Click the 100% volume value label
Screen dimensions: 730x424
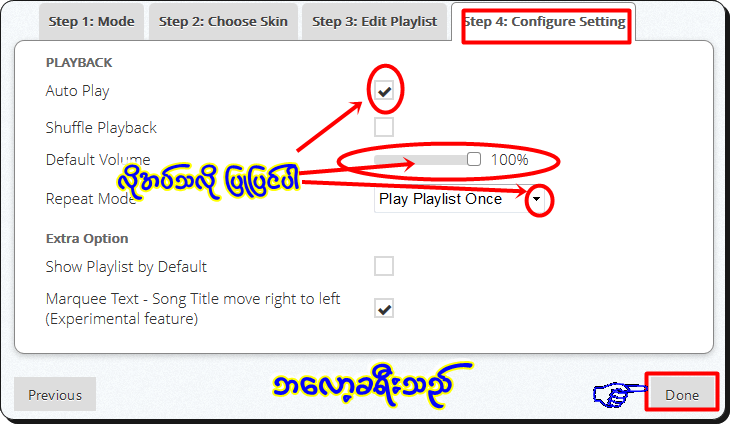pyautogui.click(x=509, y=160)
